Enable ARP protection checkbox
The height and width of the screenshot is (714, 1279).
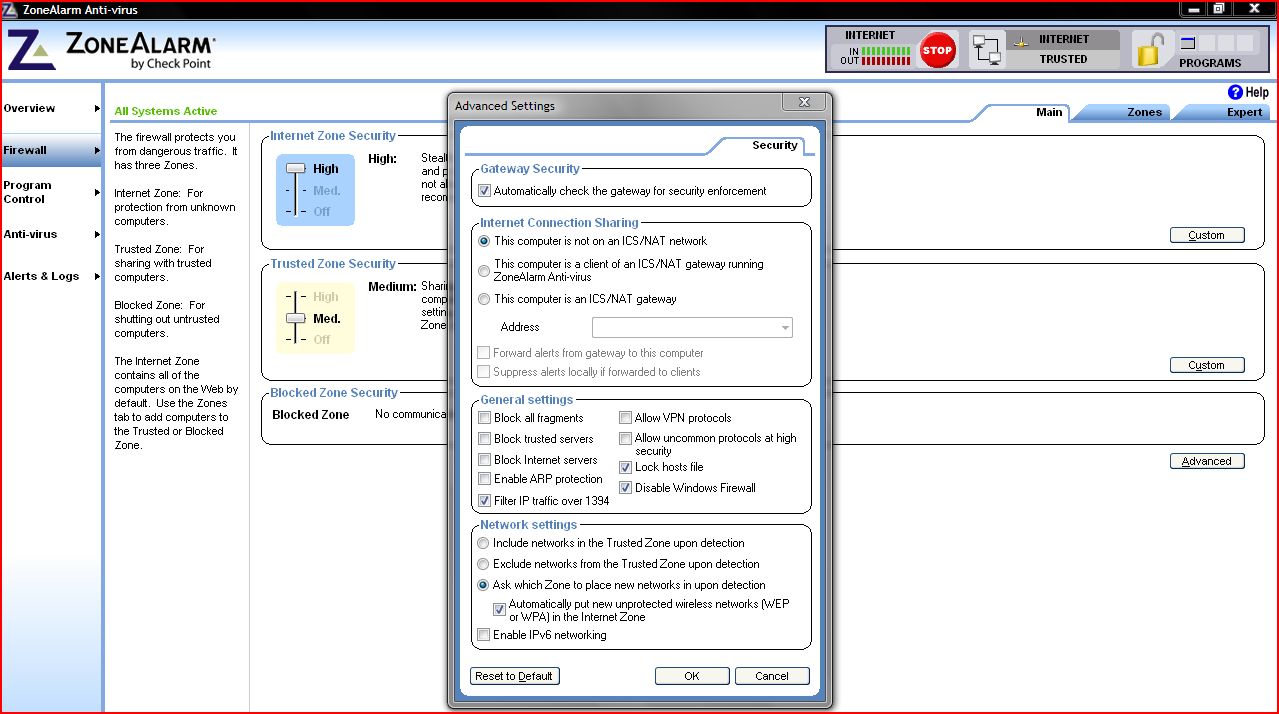click(485, 479)
